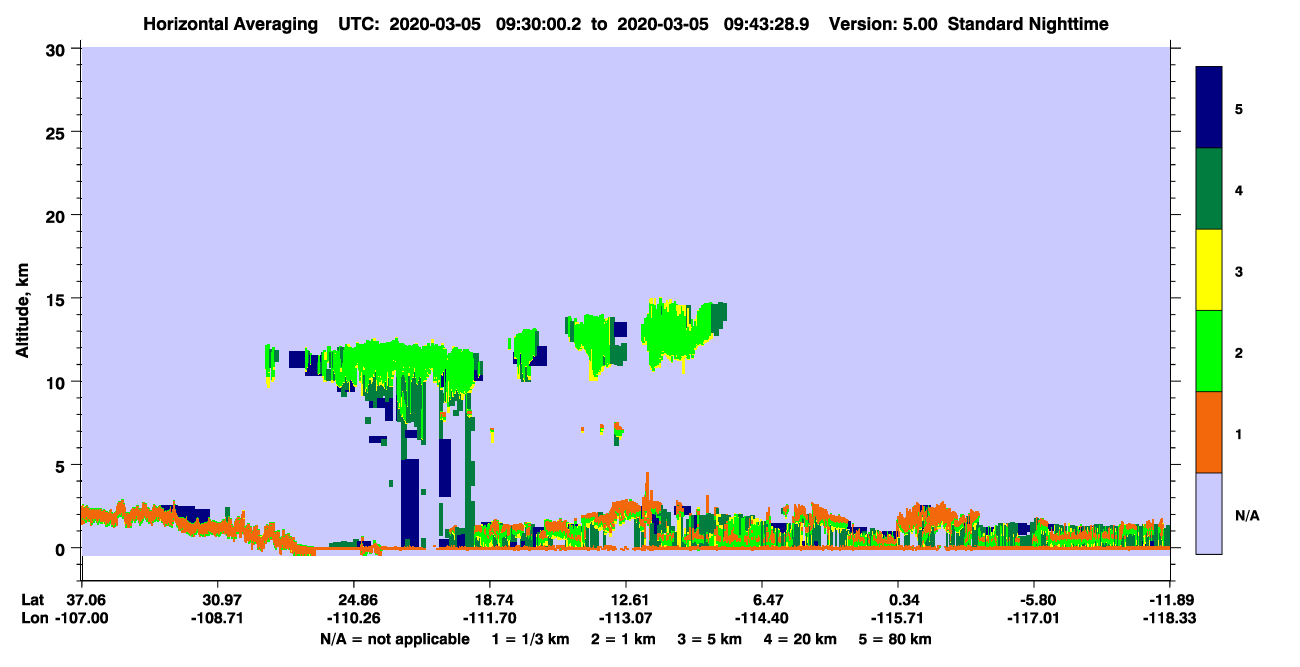Click the y-axis tick label '0'

(x=63, y=548)
